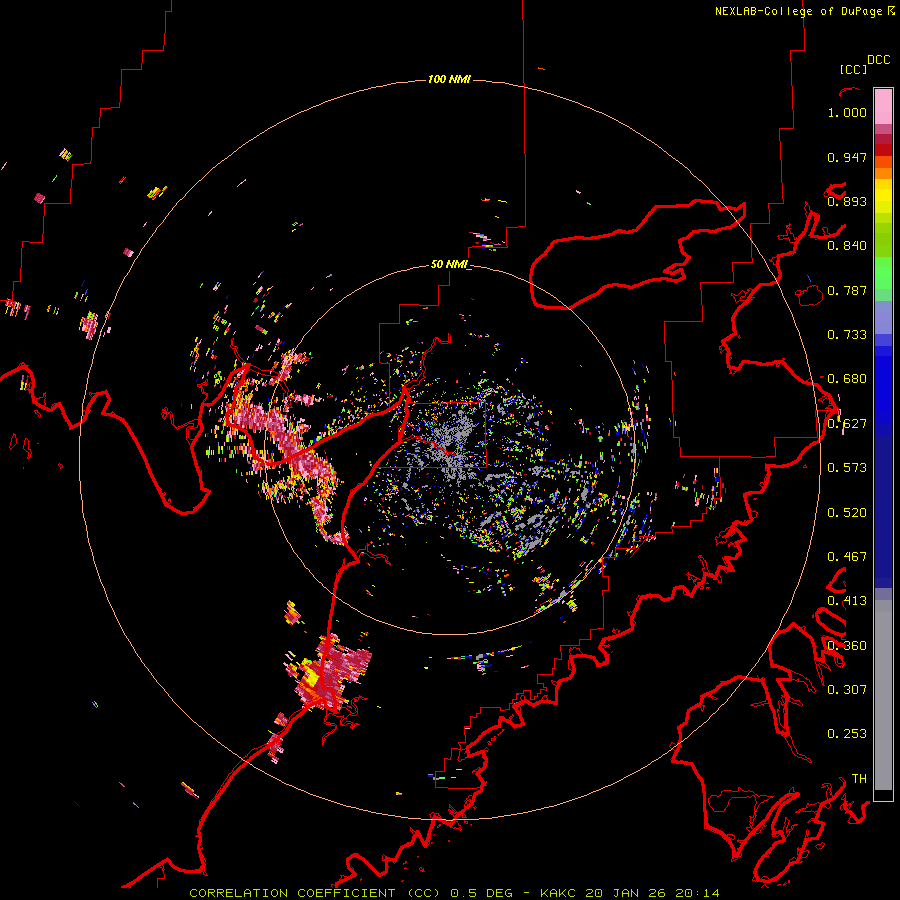The height and width of the screenshot is (900, 900).
Task: Select the light pink swatch atop color bar
Action: pos(883,106)
